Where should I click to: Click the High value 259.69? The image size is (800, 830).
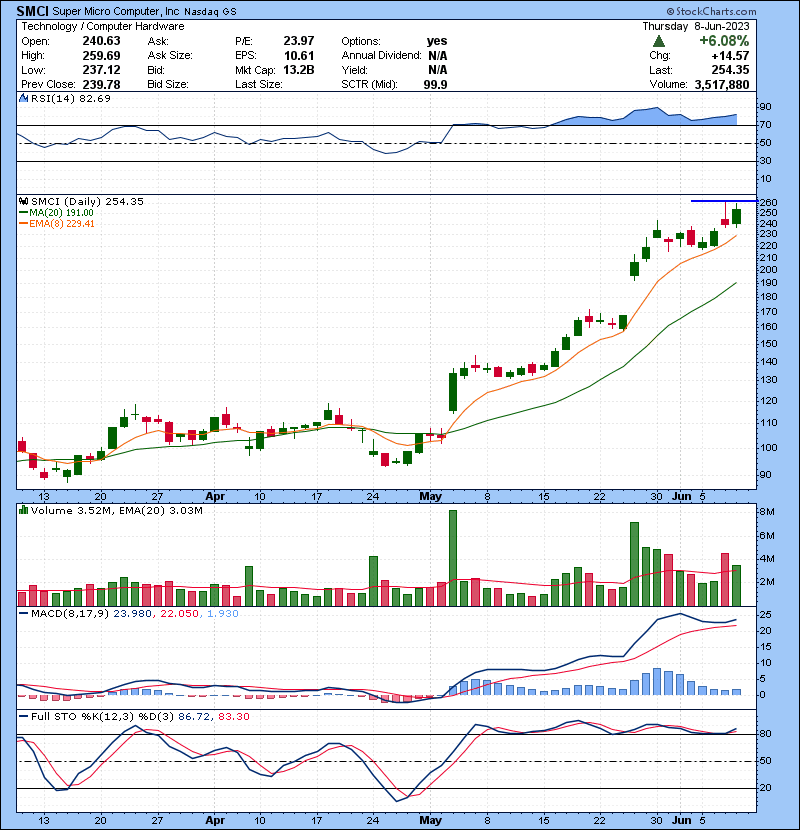(x=101, y=56)
